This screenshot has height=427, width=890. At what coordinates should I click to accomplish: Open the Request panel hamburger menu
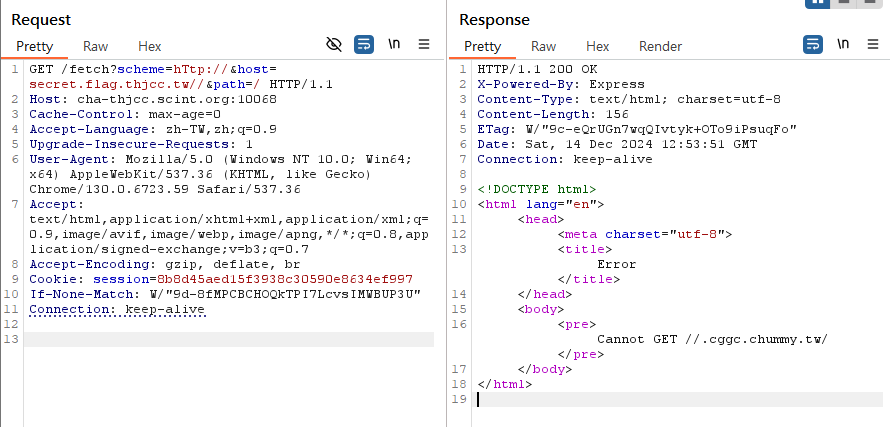[424, 44]
